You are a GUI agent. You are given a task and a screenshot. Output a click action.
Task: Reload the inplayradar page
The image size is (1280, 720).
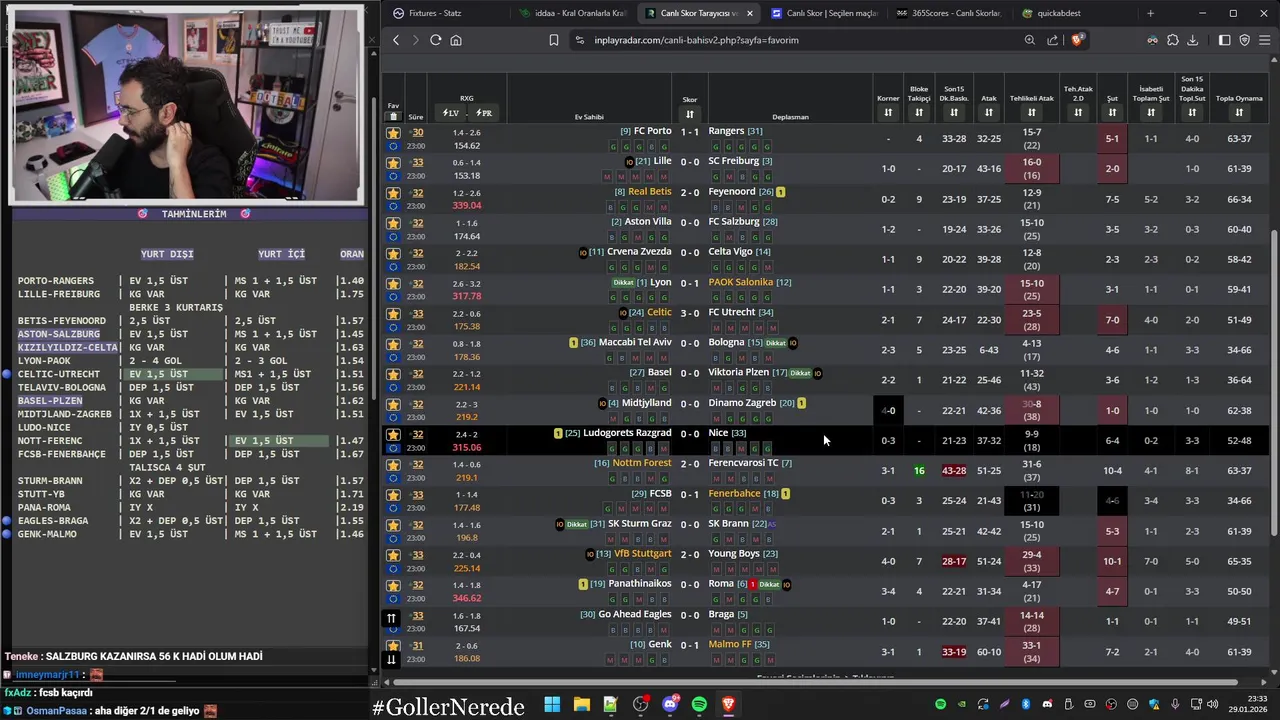click(435, 40)
